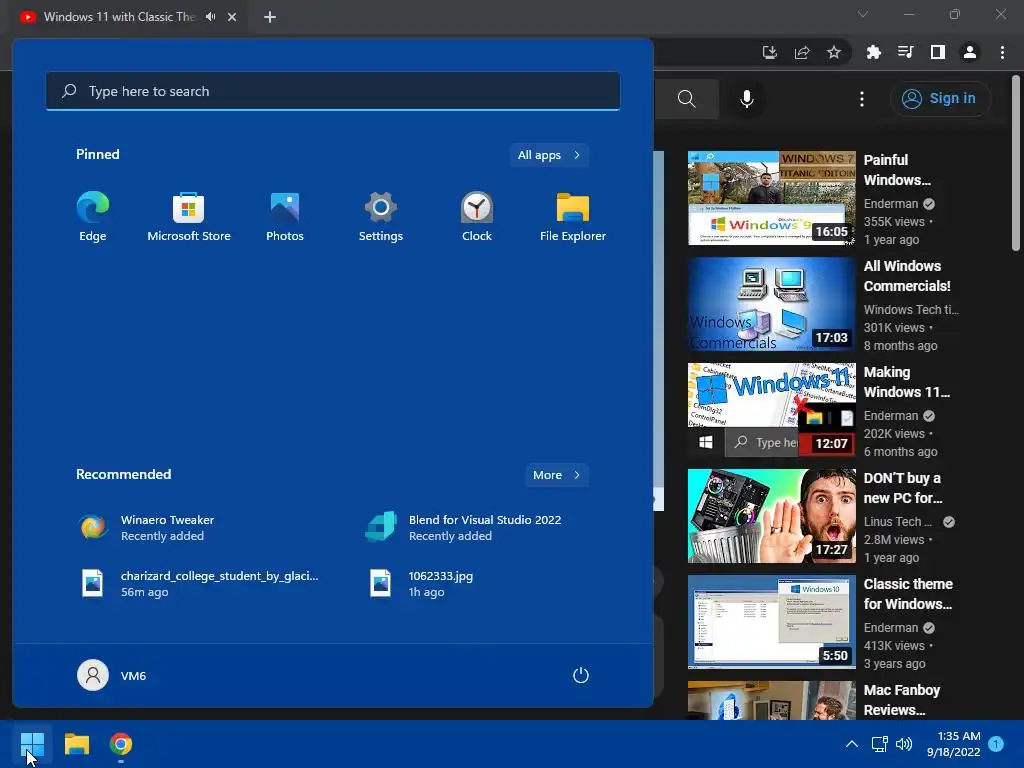The image size is (1024, 768).
Task: Open a new Chrome tab
Action: (270, 17)
